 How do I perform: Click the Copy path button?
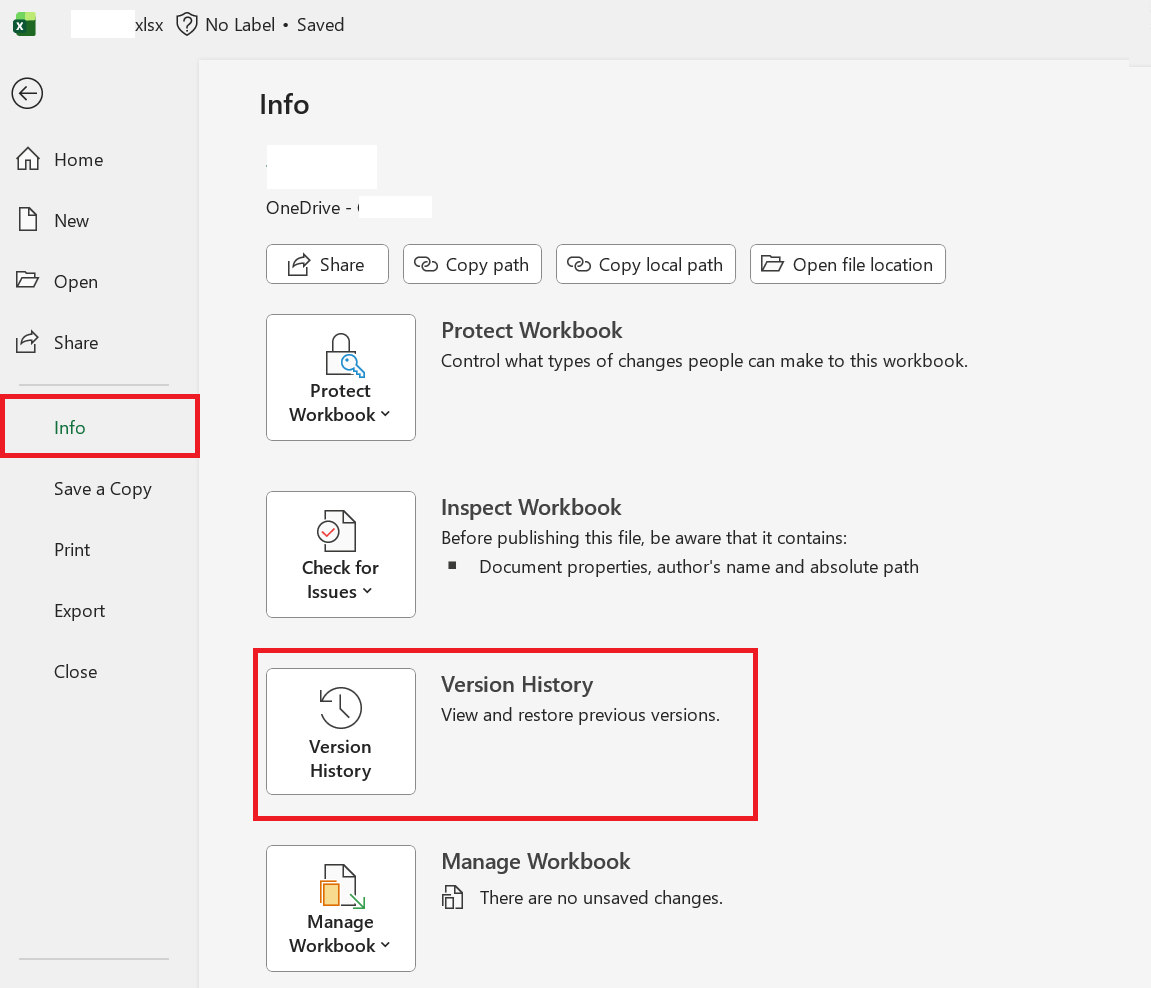tap(472, 264)
